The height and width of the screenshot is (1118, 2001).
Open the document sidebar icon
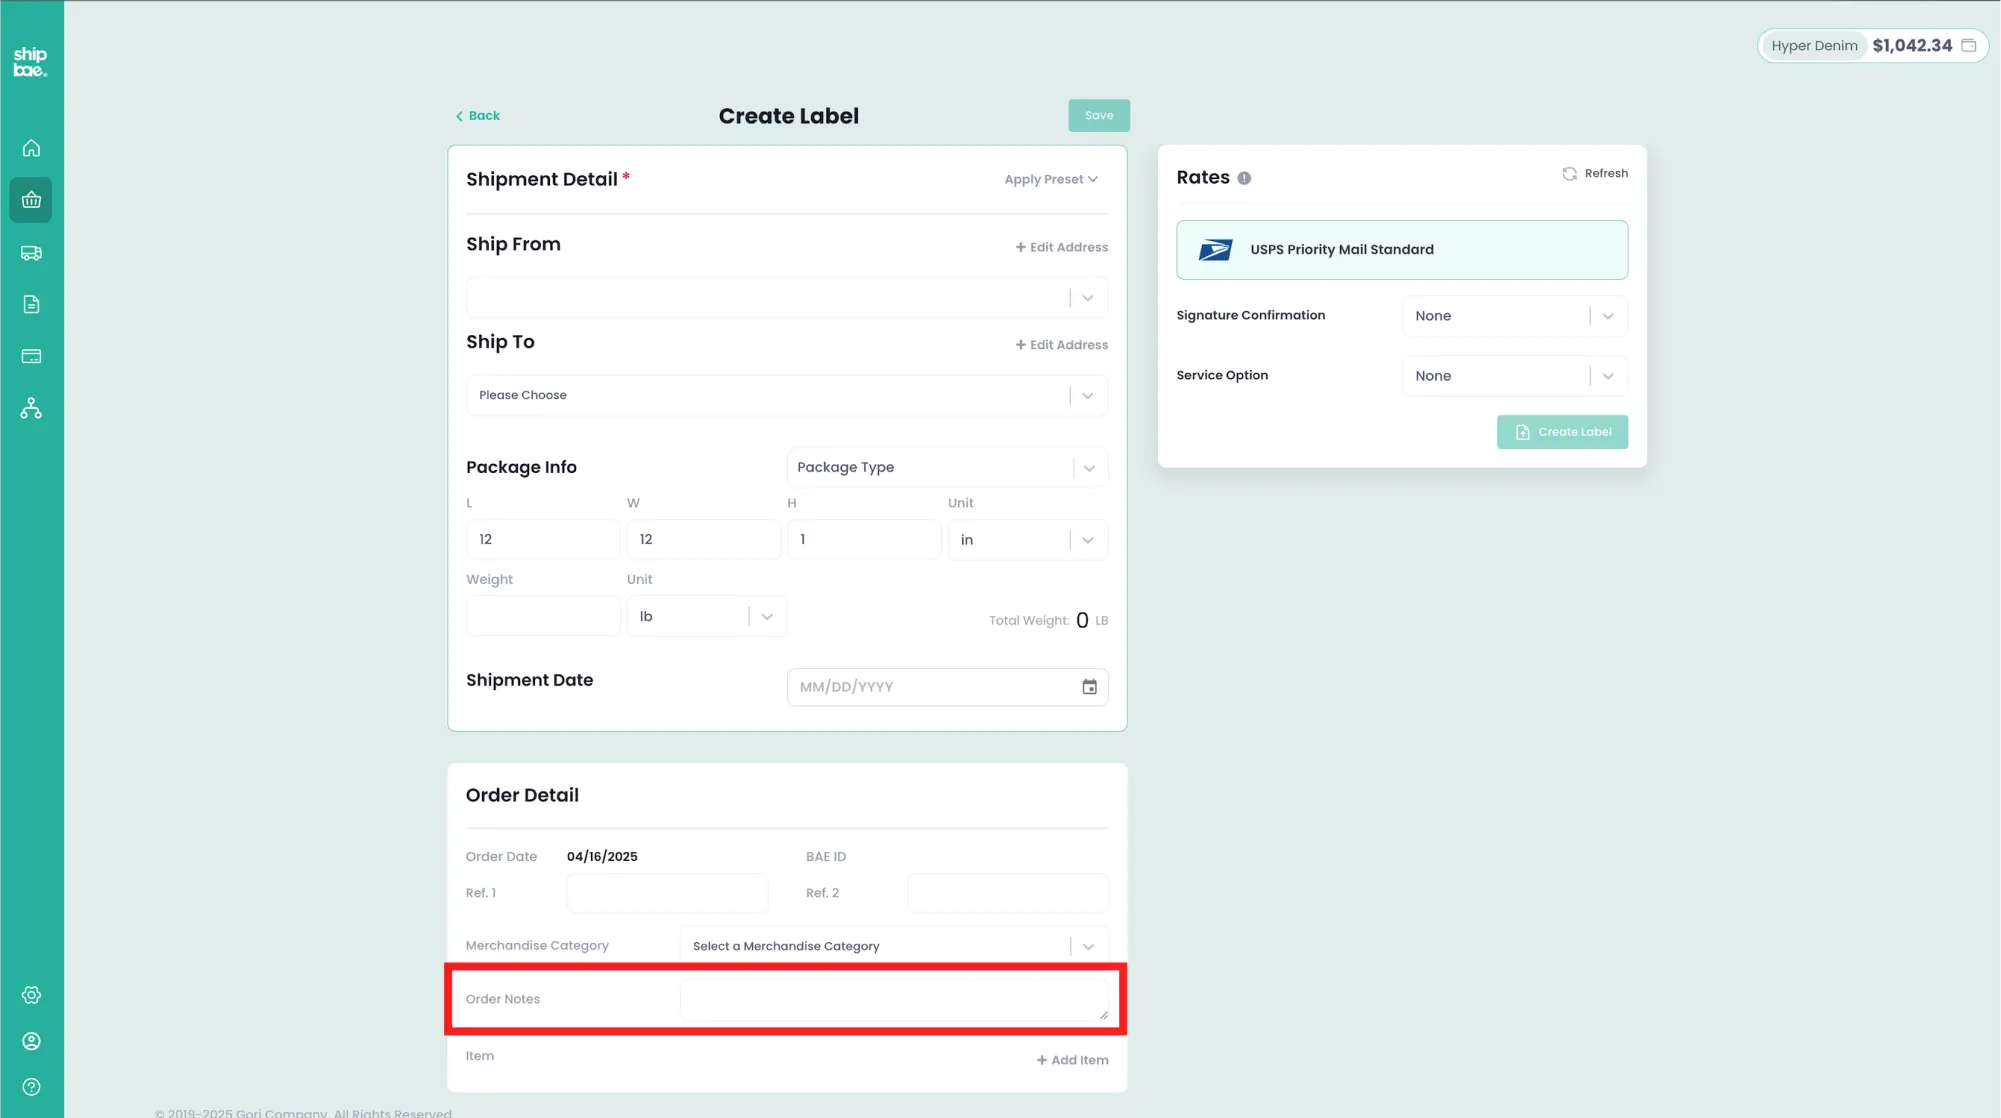[31, 304]
